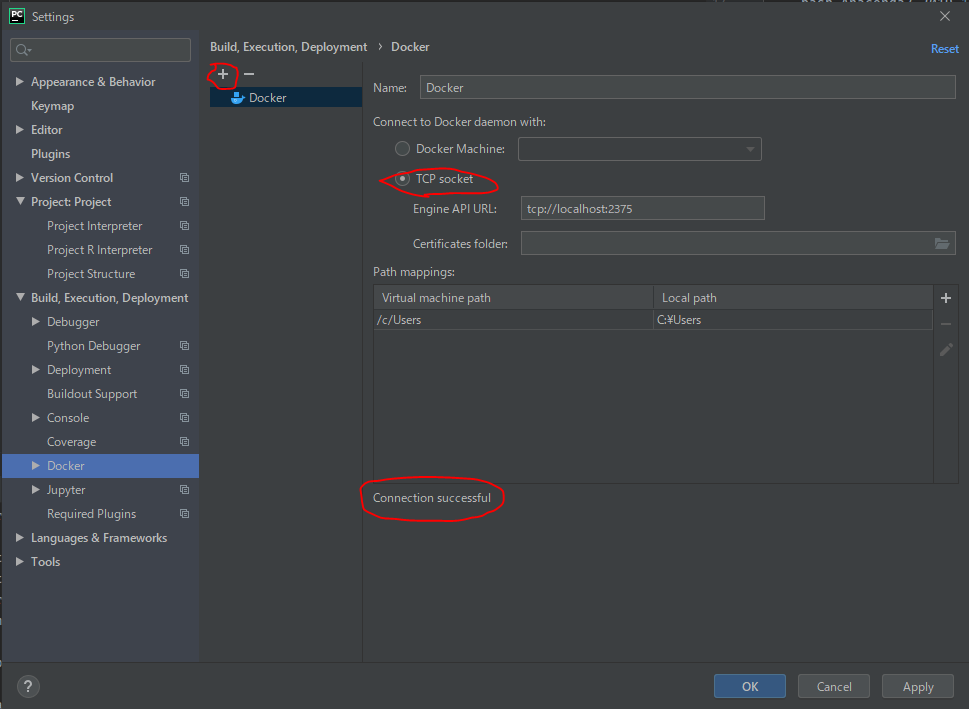The image size is (969, 709).
Task: Expand Languages & Frameworks section
Action: pos(20,538)
